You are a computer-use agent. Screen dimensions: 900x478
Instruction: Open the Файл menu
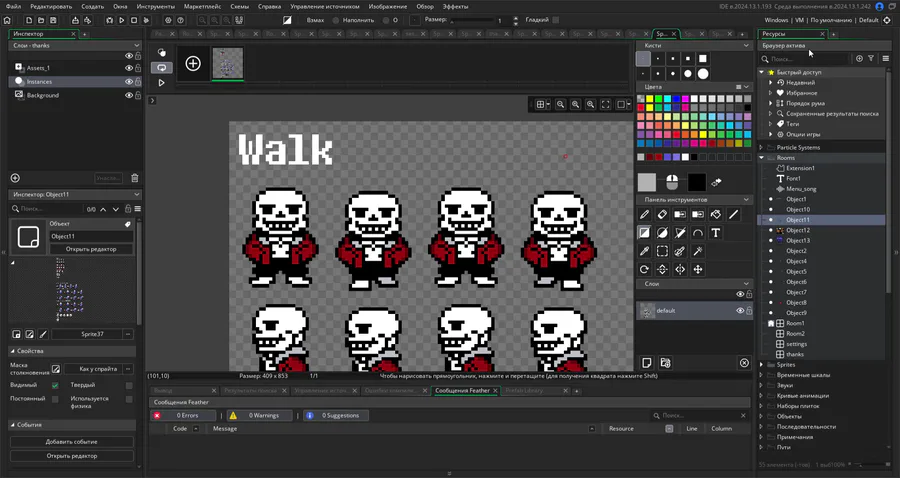(14, 6)
